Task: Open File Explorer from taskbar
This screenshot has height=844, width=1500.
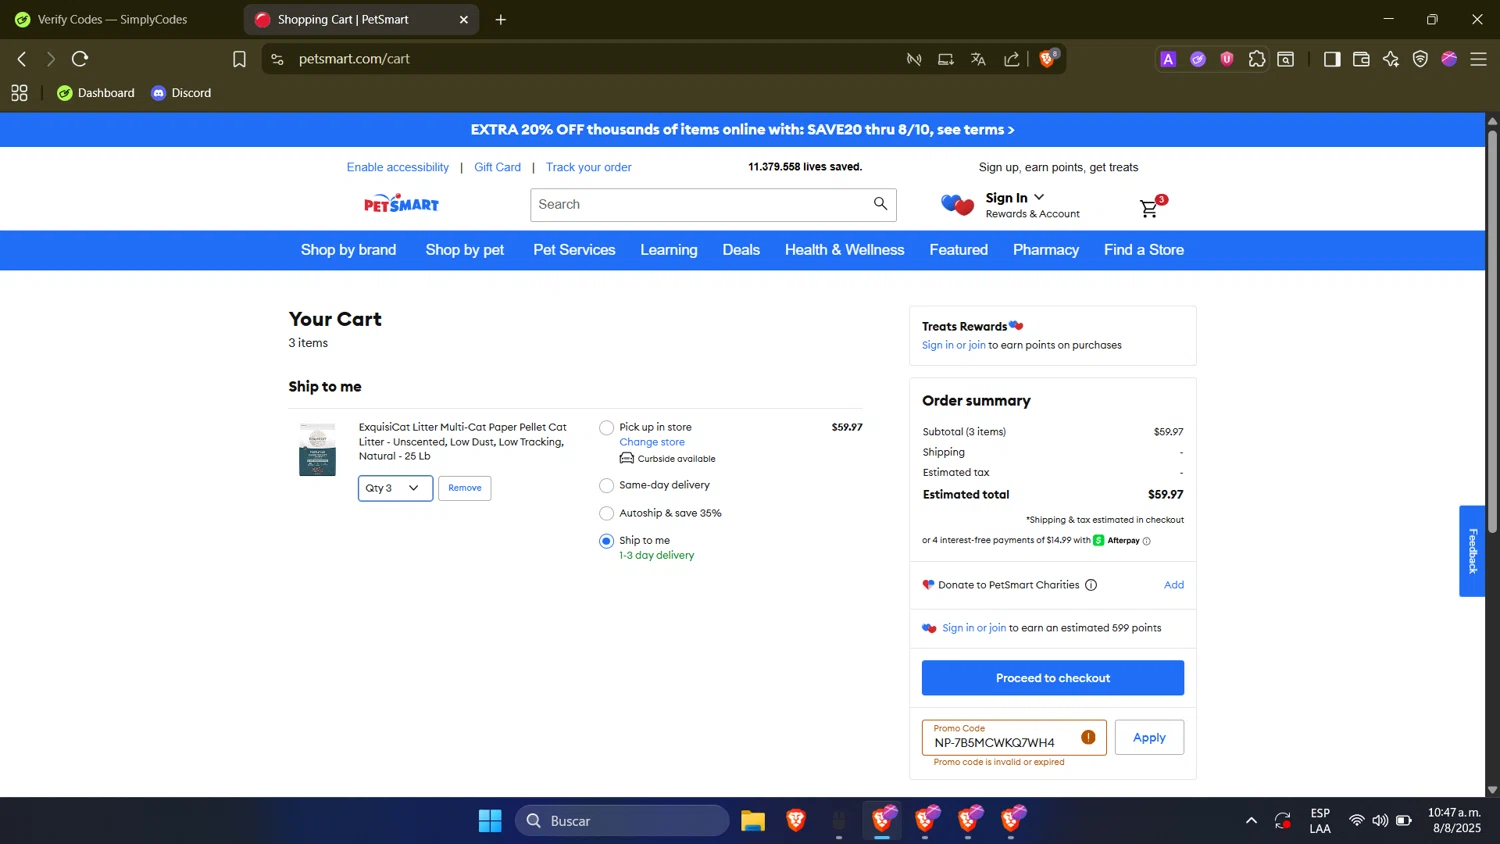Action: 753,821
